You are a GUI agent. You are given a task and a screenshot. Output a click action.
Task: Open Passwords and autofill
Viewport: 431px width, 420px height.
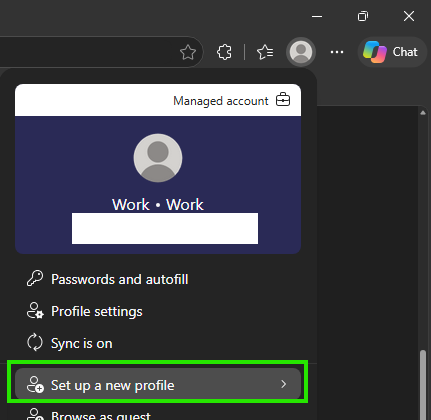[158, 279]
